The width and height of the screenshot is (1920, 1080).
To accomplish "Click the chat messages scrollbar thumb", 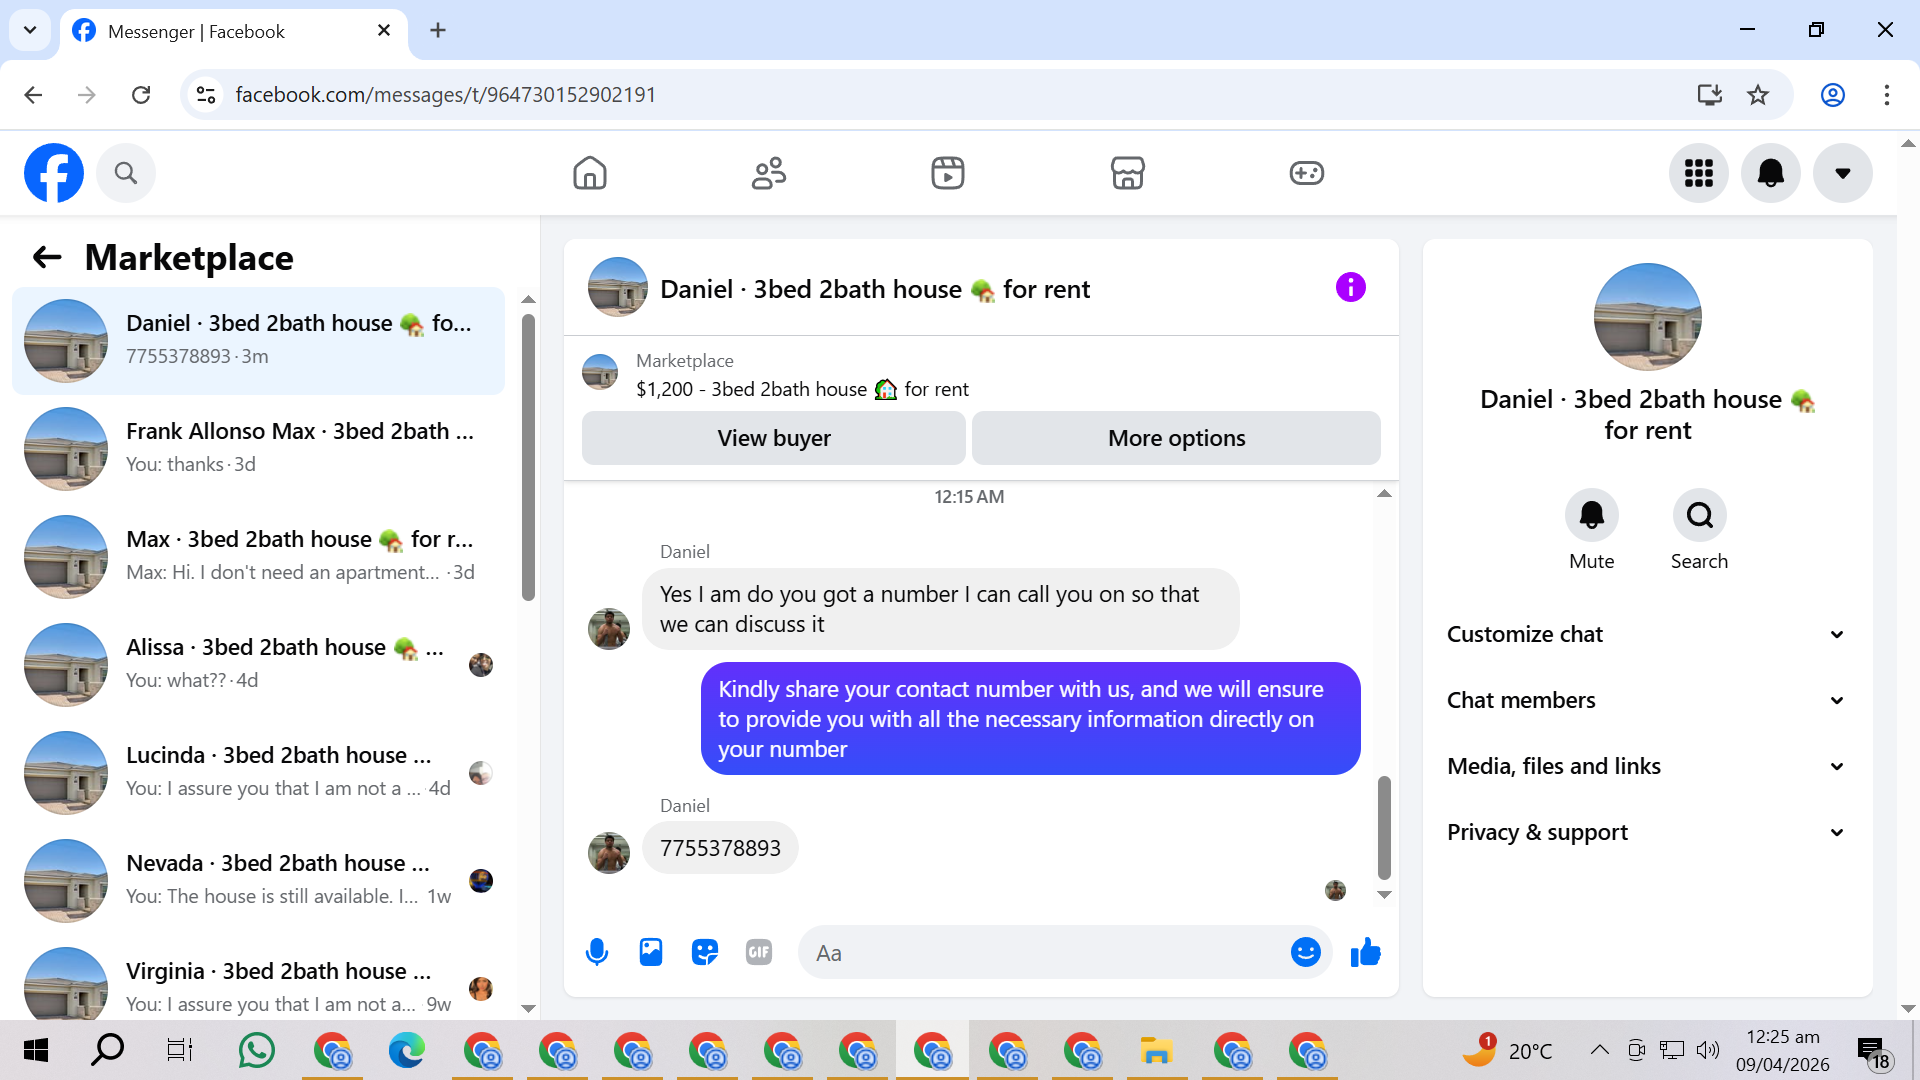I will (x=1384, y=827).
